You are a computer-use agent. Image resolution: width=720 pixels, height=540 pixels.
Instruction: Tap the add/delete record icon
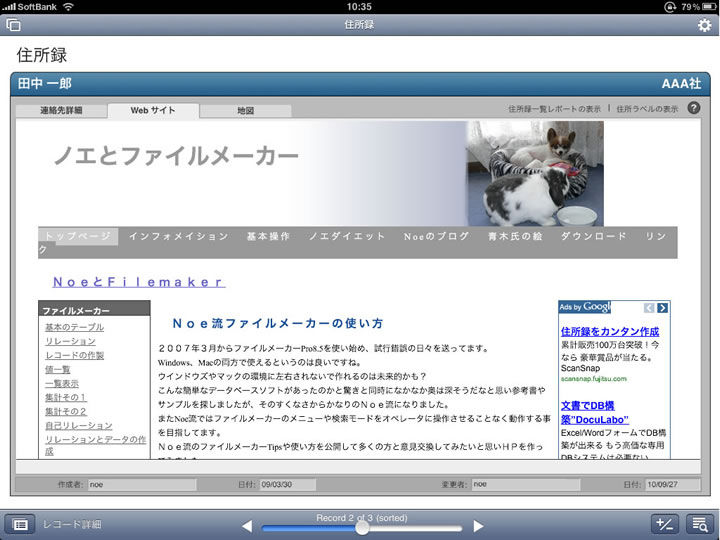point(662,524)
